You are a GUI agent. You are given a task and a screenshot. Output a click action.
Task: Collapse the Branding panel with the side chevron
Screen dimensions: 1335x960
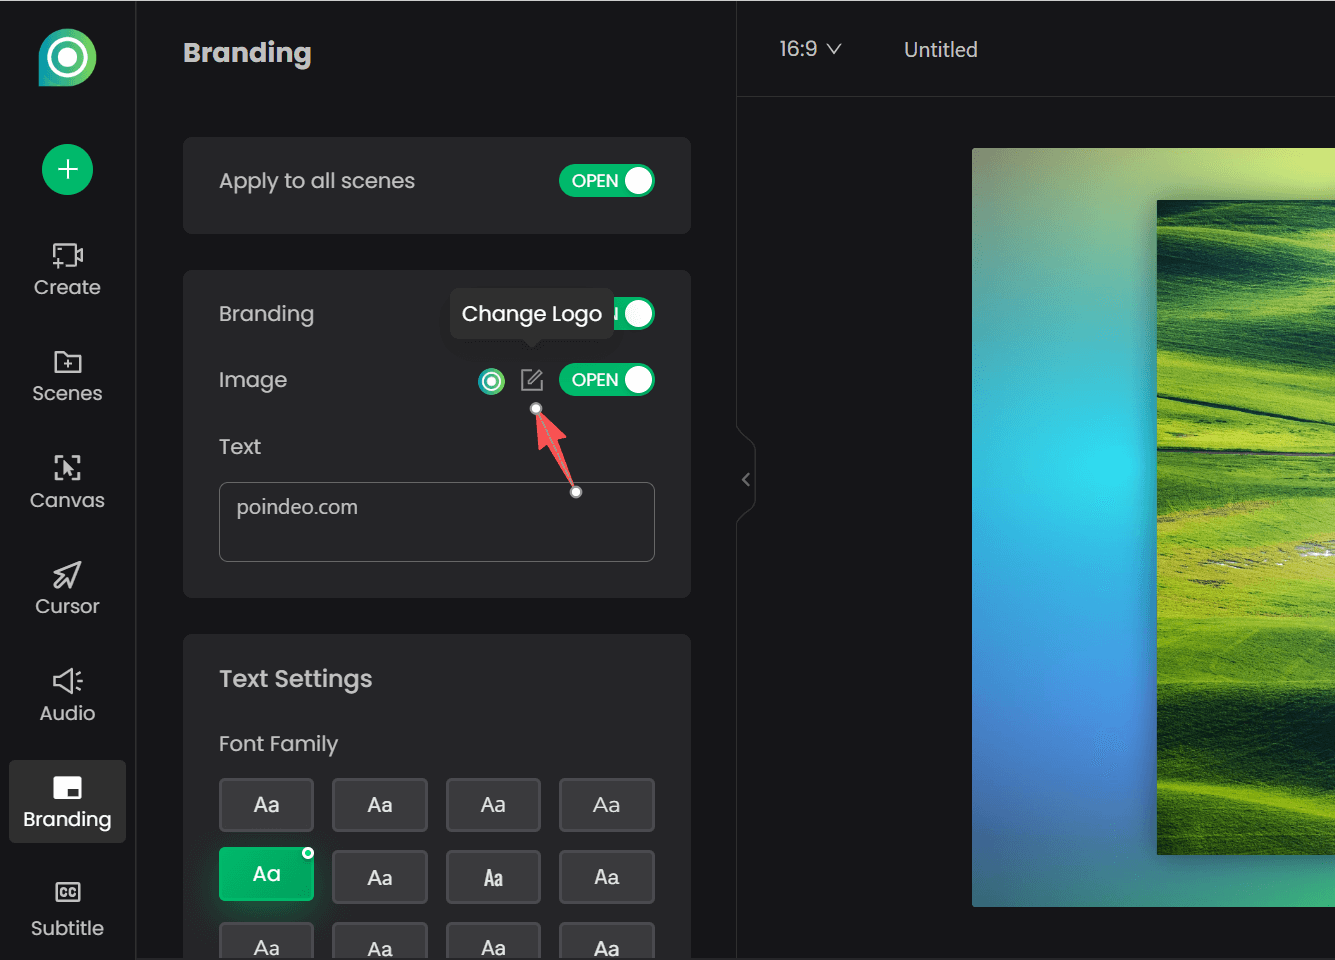click(x=746, y=479)
